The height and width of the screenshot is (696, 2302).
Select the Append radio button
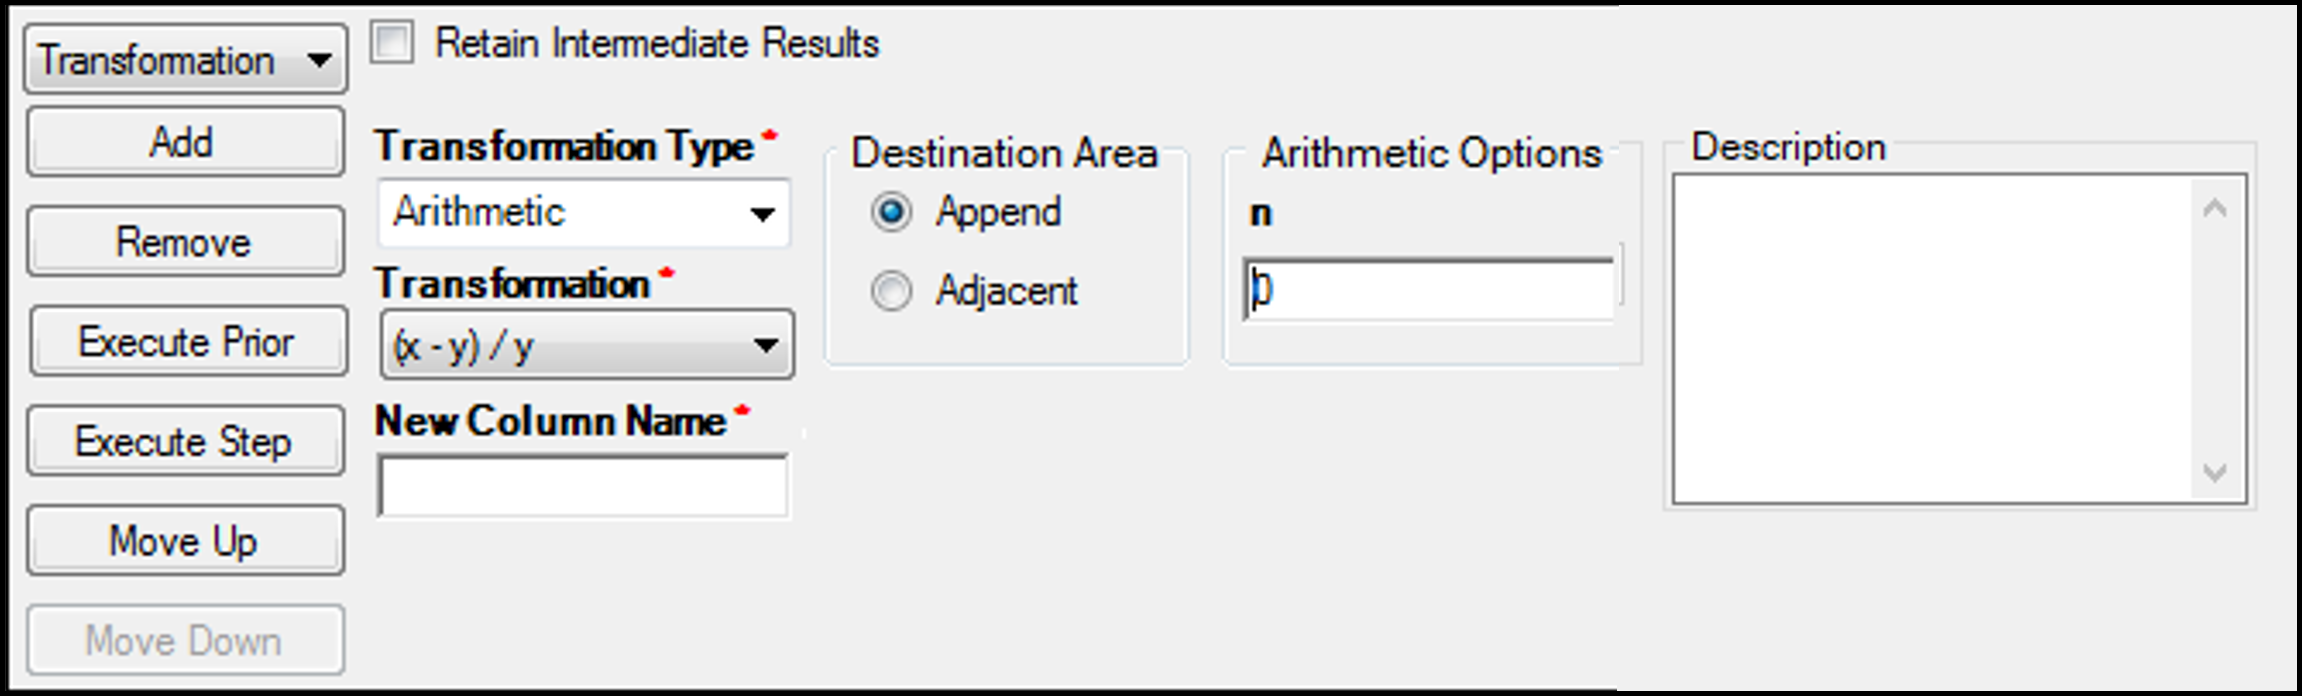[891, 212]
